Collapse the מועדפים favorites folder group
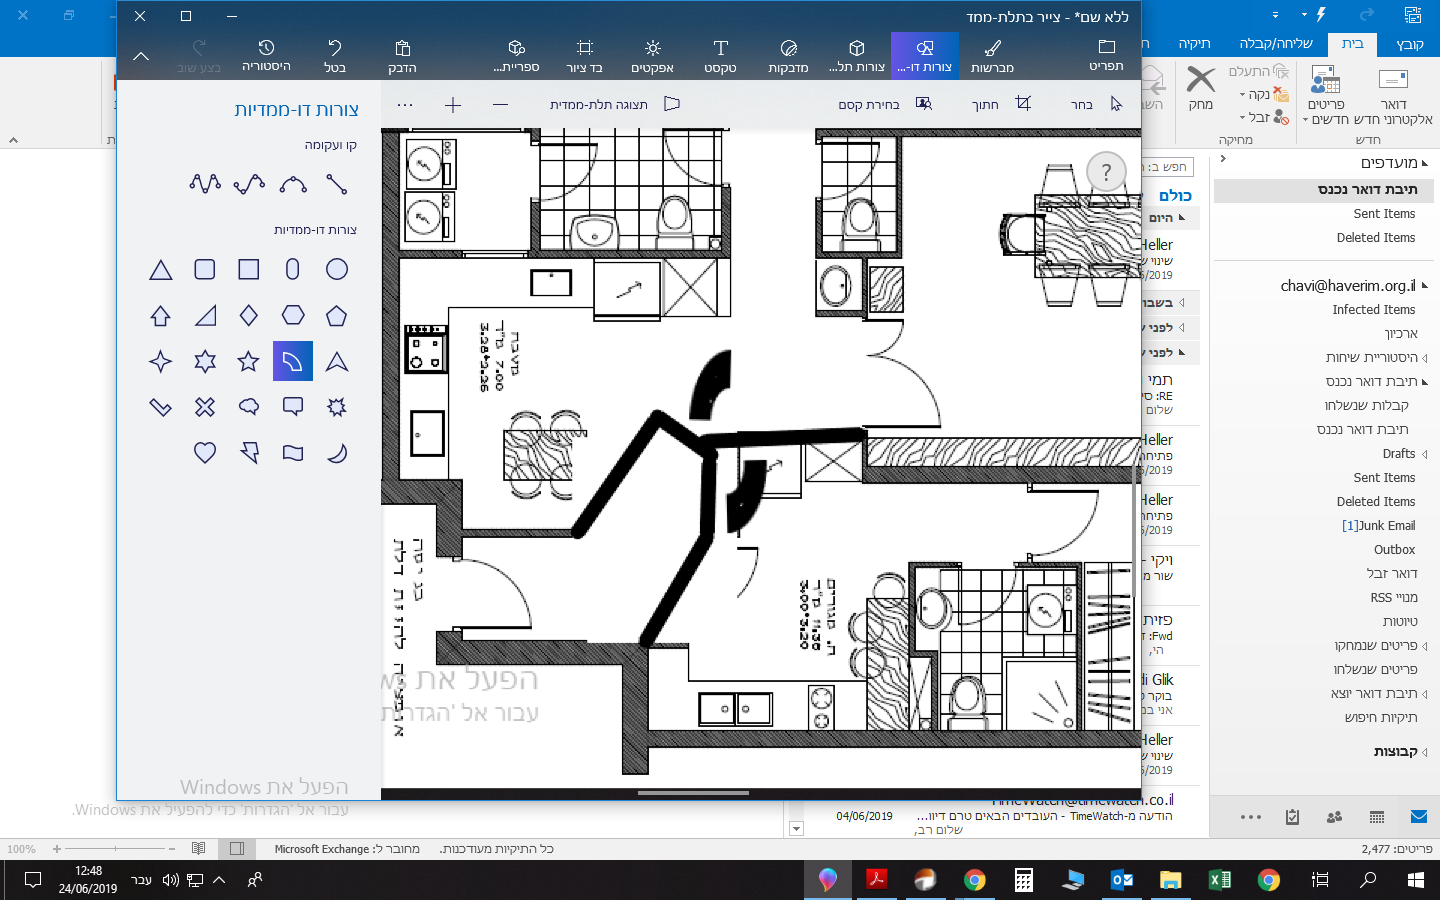 (x=1424, y=163)
